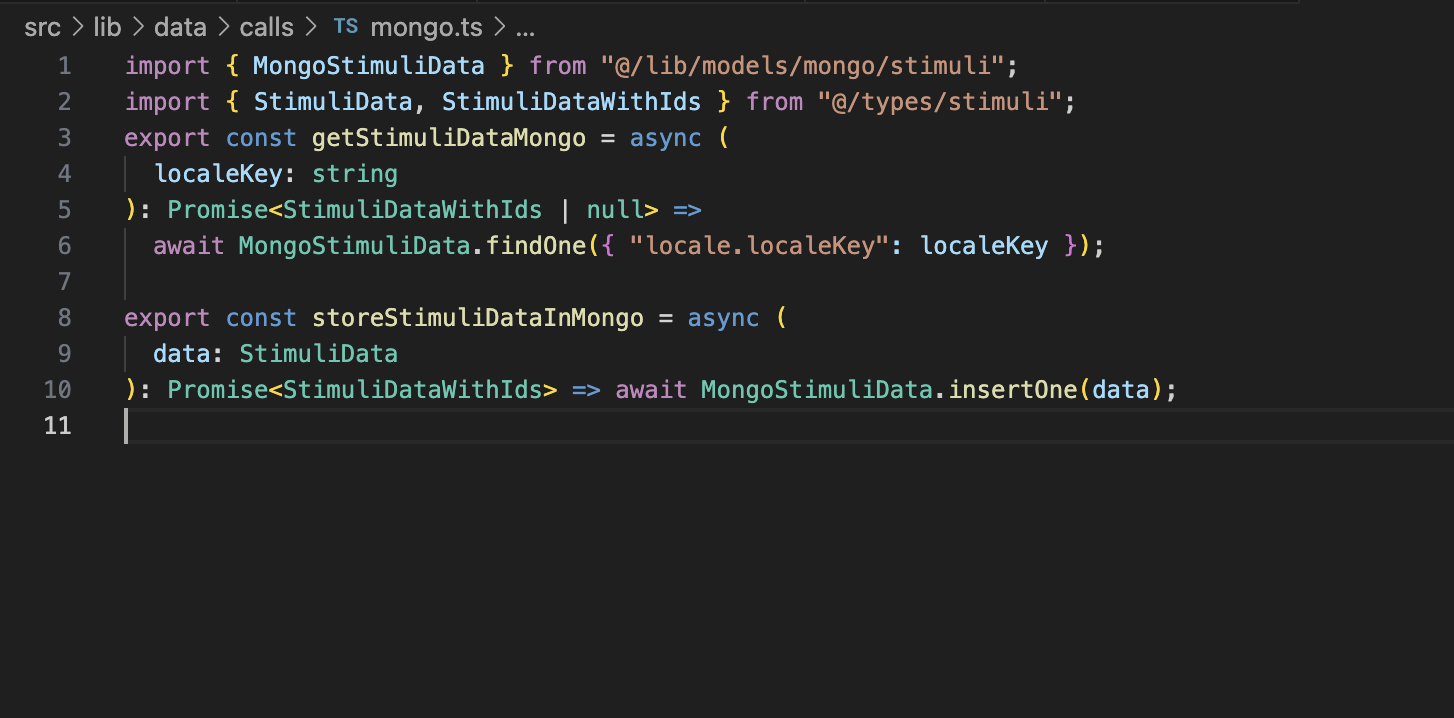Click "MongoStimuliData" on line 6
The height and width of the screenshot is (718, 1454).
coord(355,246)
